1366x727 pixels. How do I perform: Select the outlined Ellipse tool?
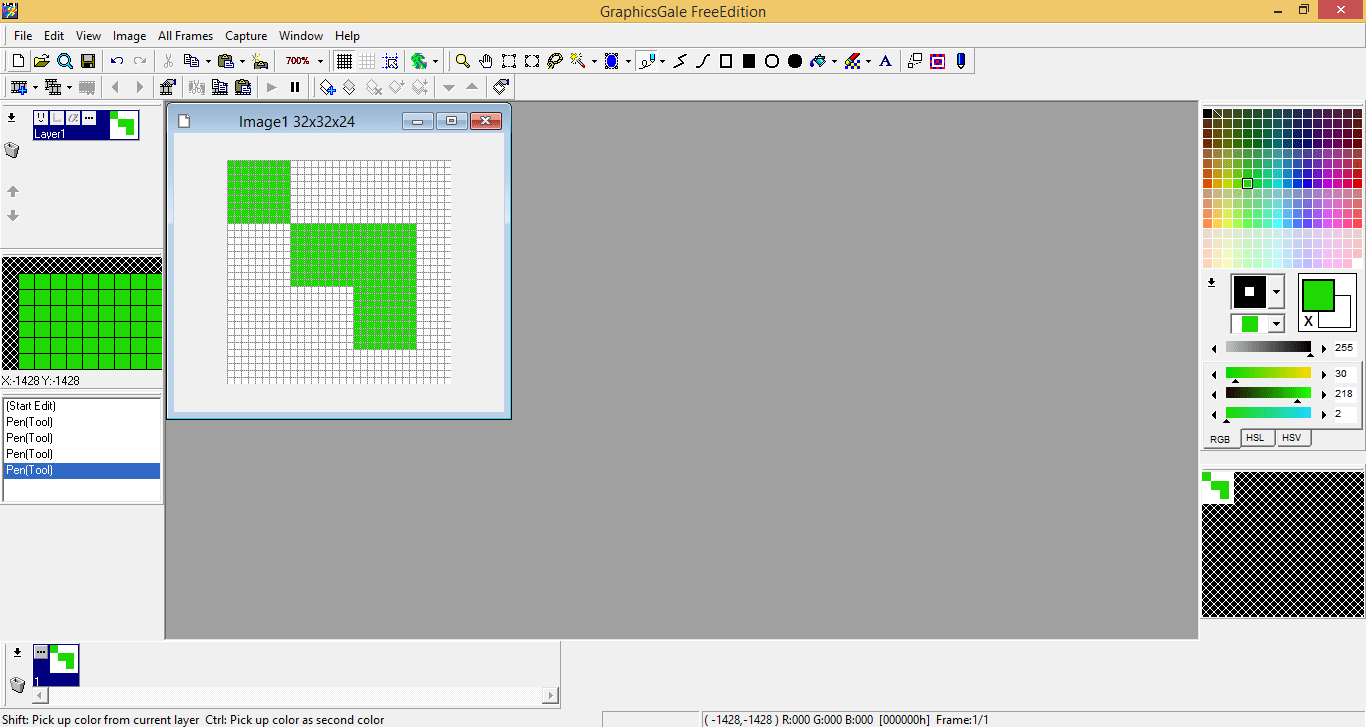772,61
